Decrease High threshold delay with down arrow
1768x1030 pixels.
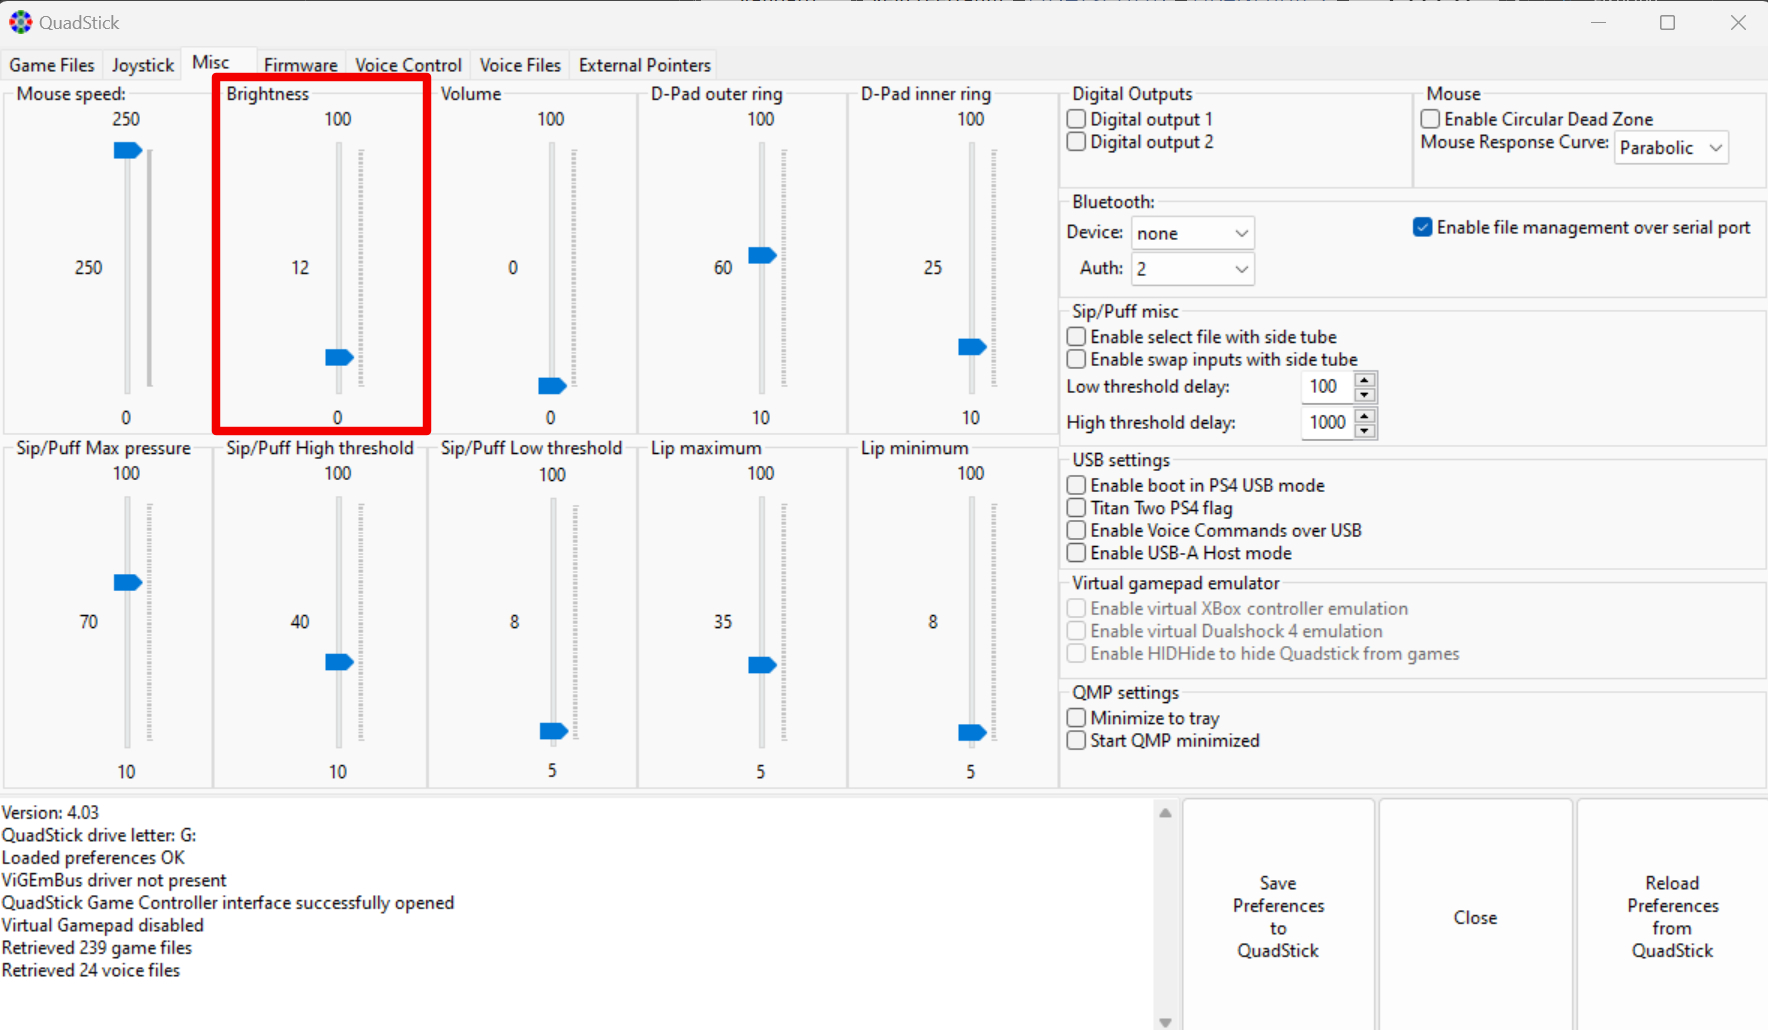[x=1364, y=430]
